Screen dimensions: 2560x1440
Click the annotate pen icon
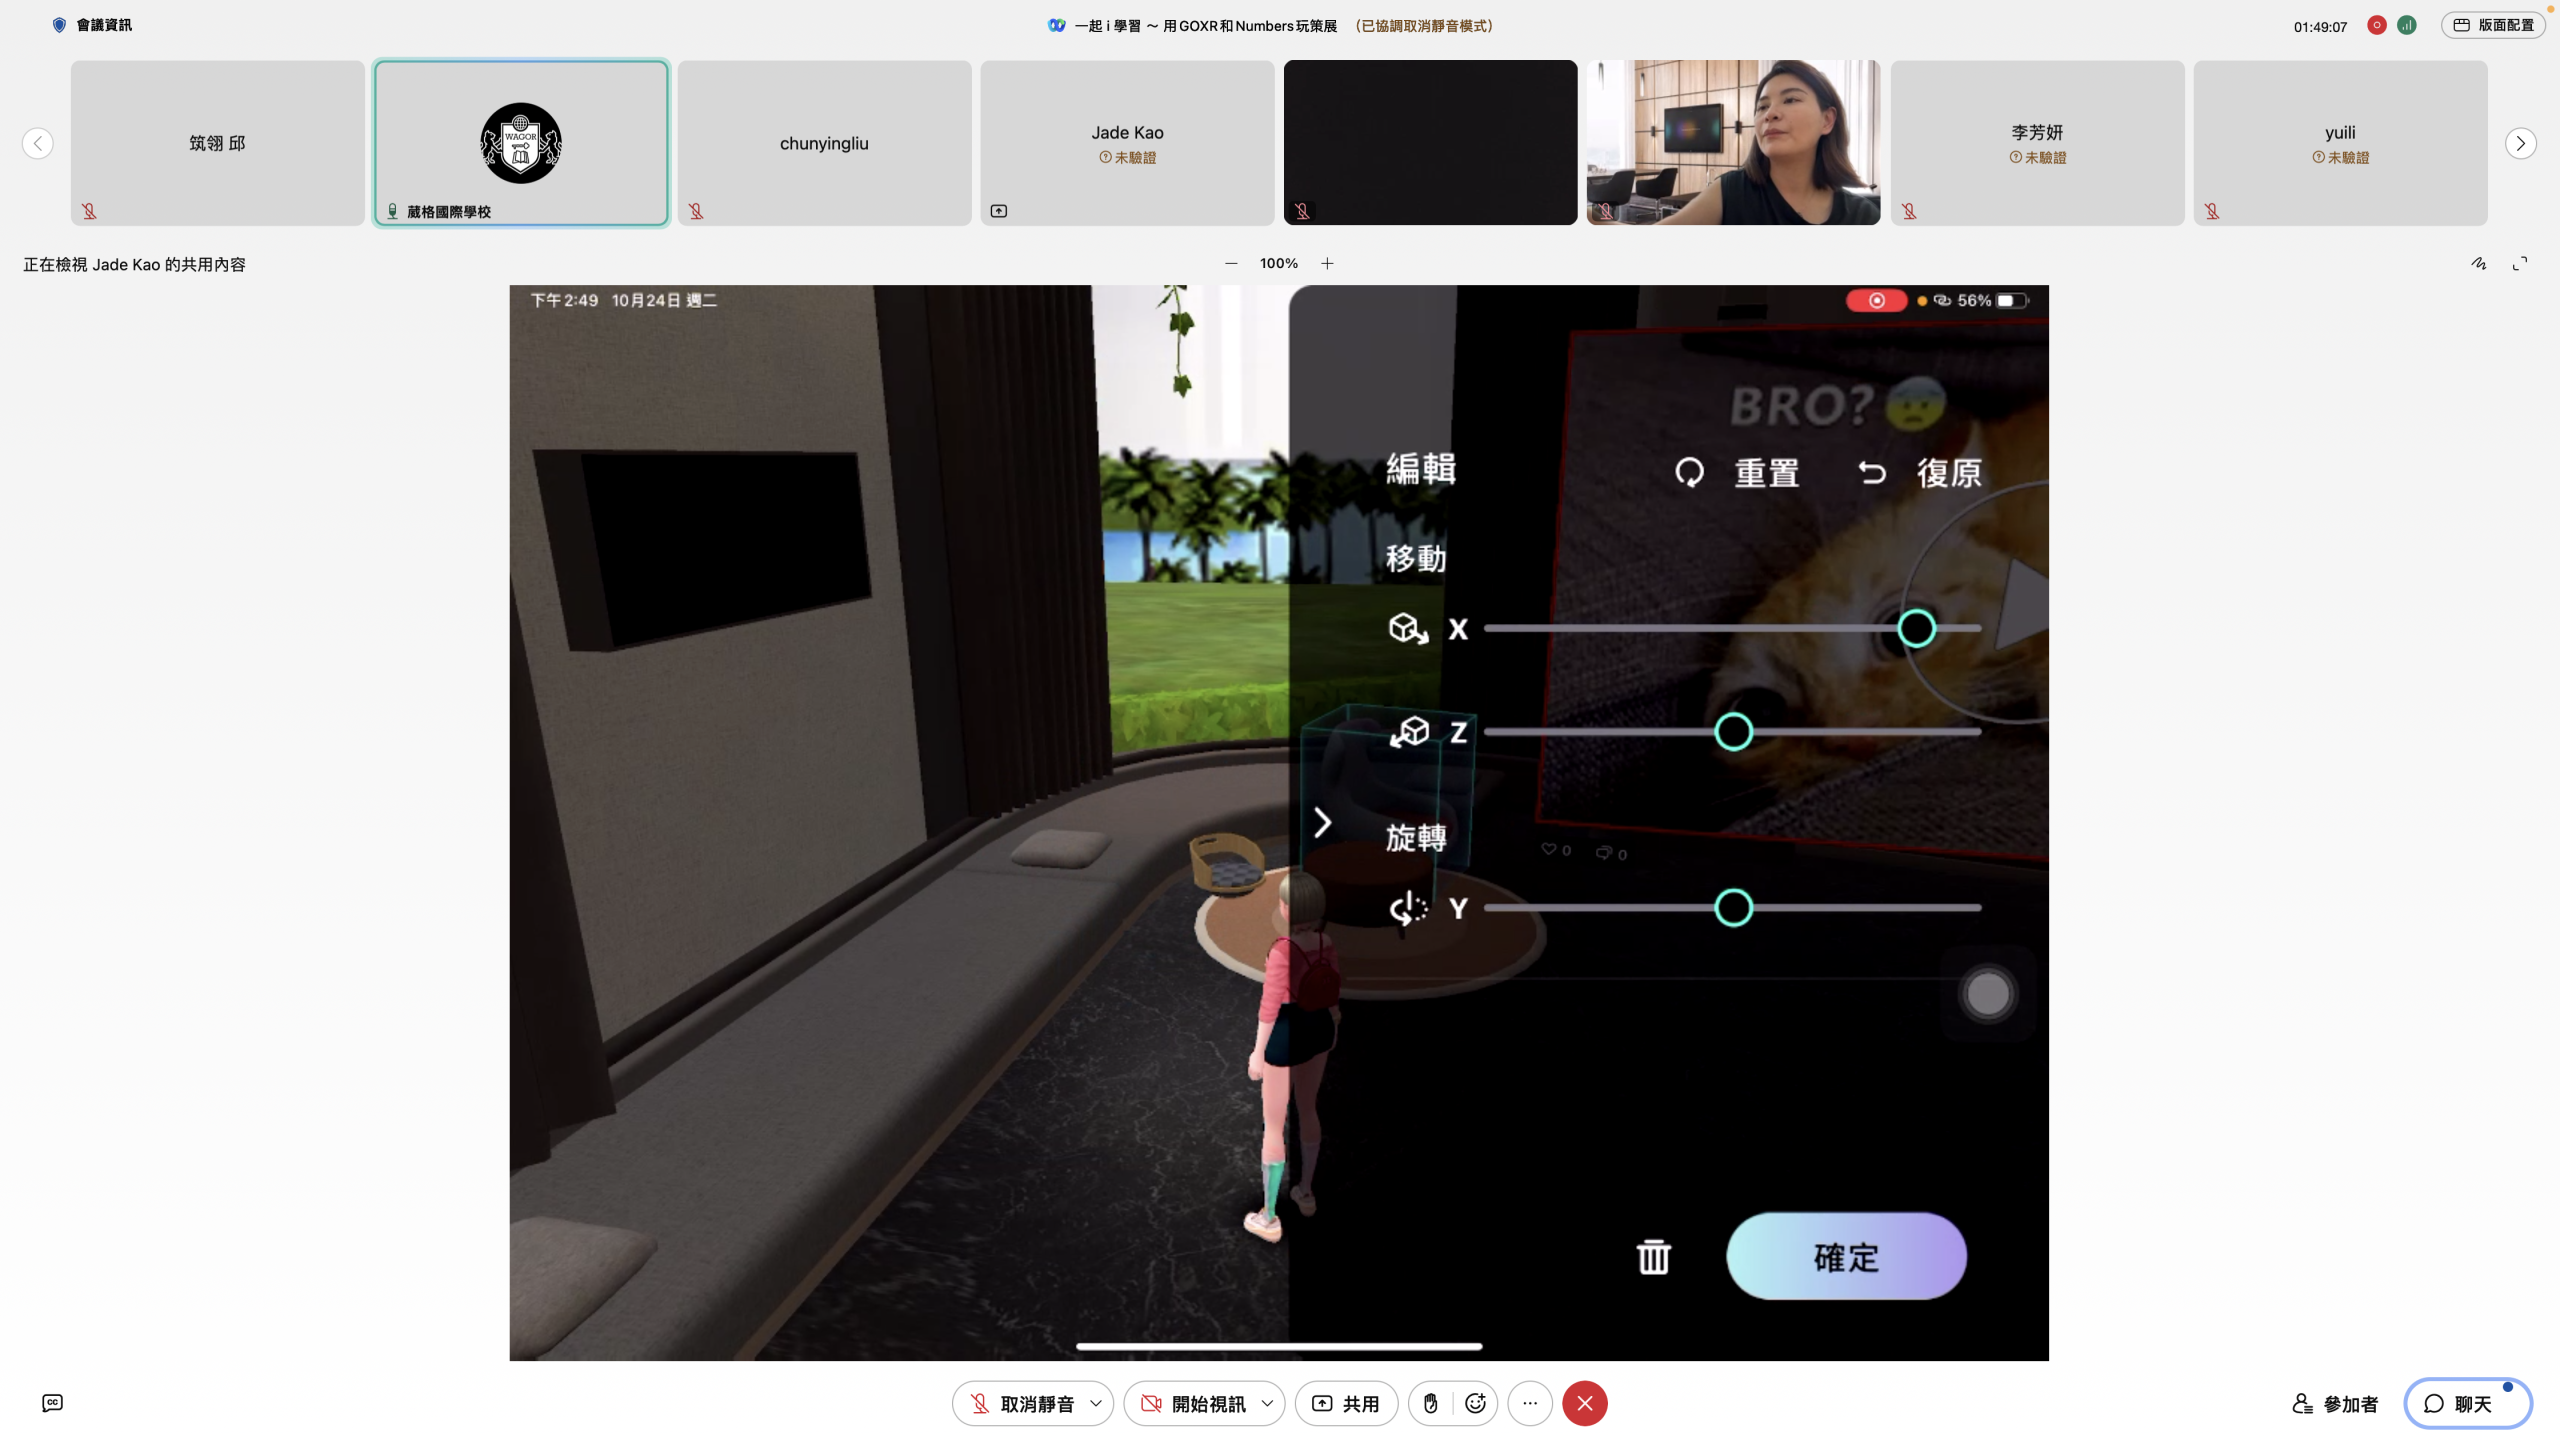pyautogui.click(x=2478, y=264)
